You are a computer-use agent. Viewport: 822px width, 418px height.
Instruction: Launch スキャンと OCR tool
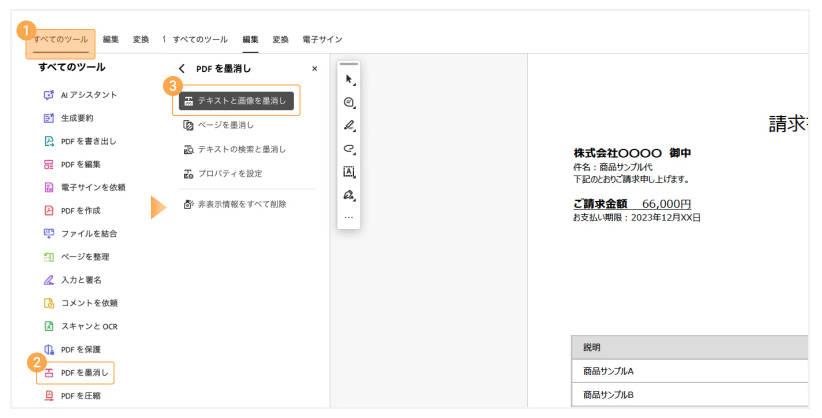pyautogui.click(x=81, y=326)
